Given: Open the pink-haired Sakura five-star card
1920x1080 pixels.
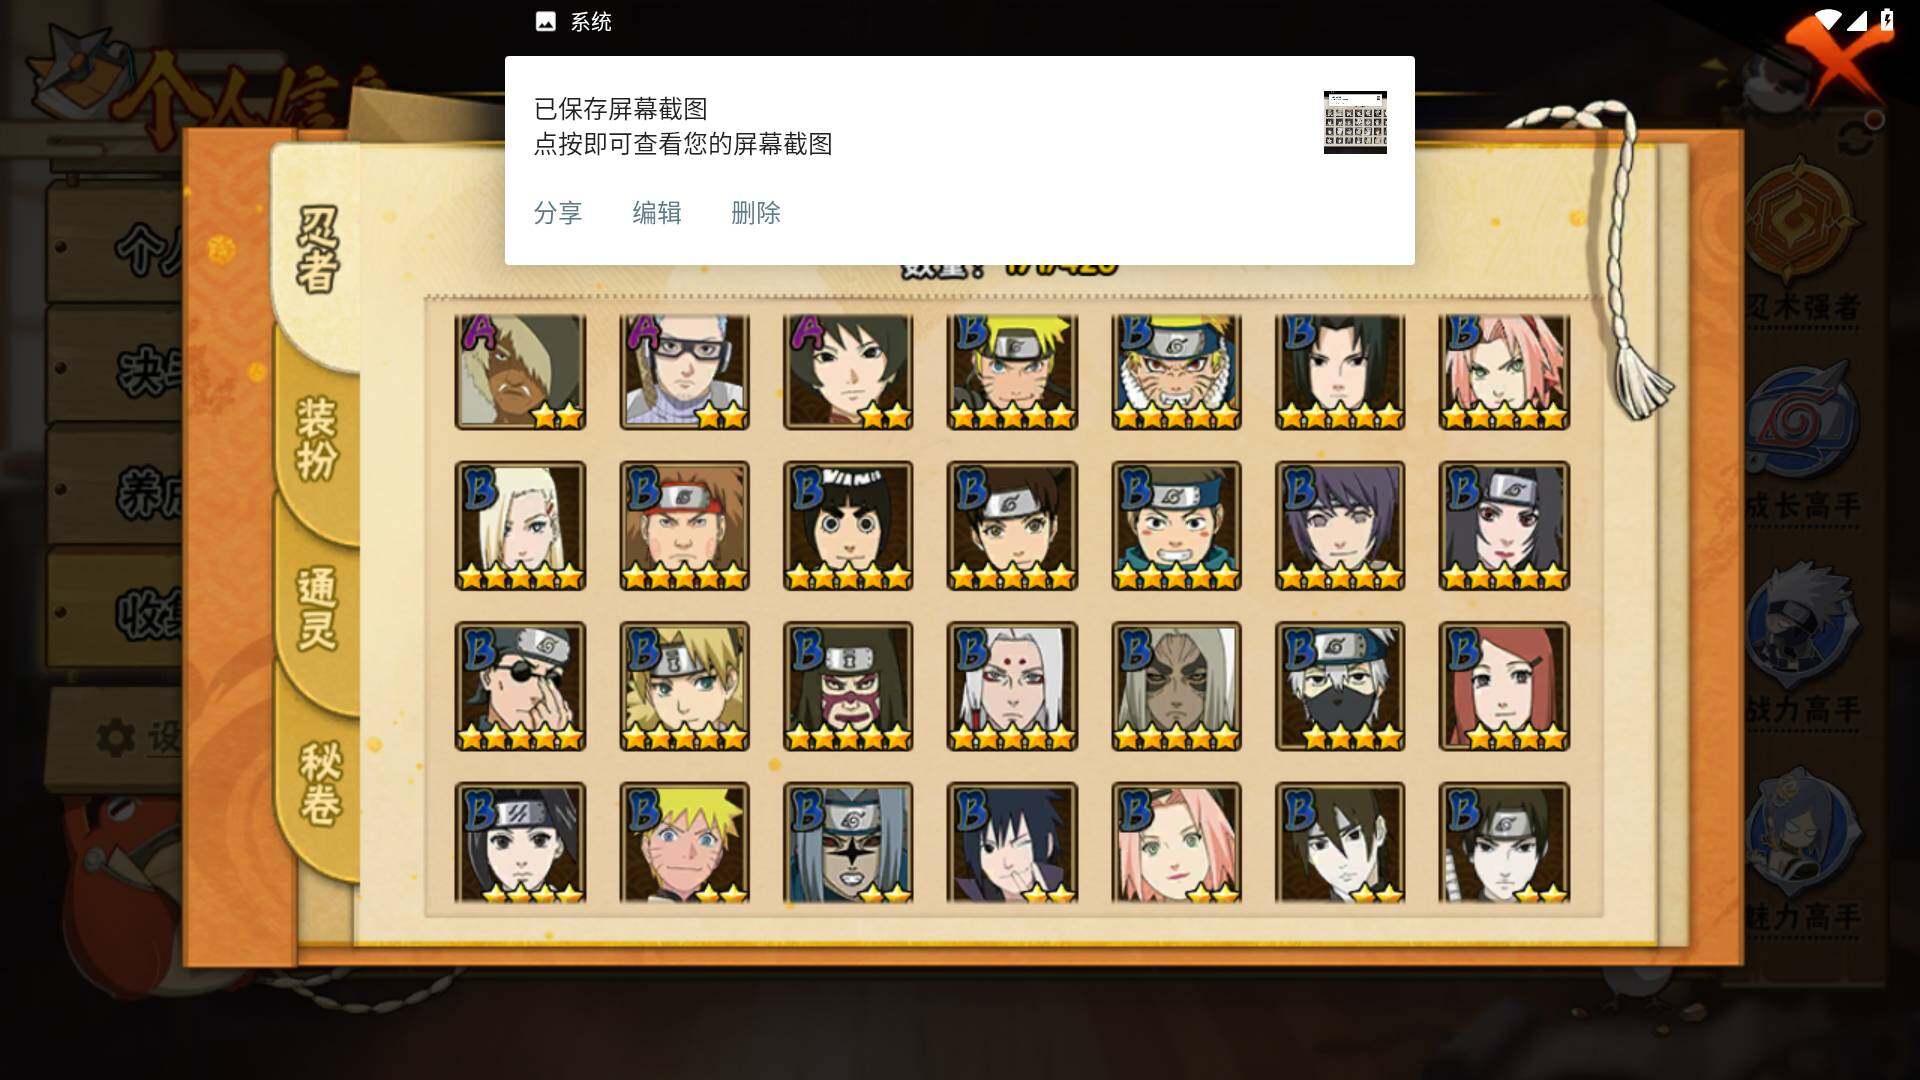Looking at the screenshot, I should tap(1503, 372).
